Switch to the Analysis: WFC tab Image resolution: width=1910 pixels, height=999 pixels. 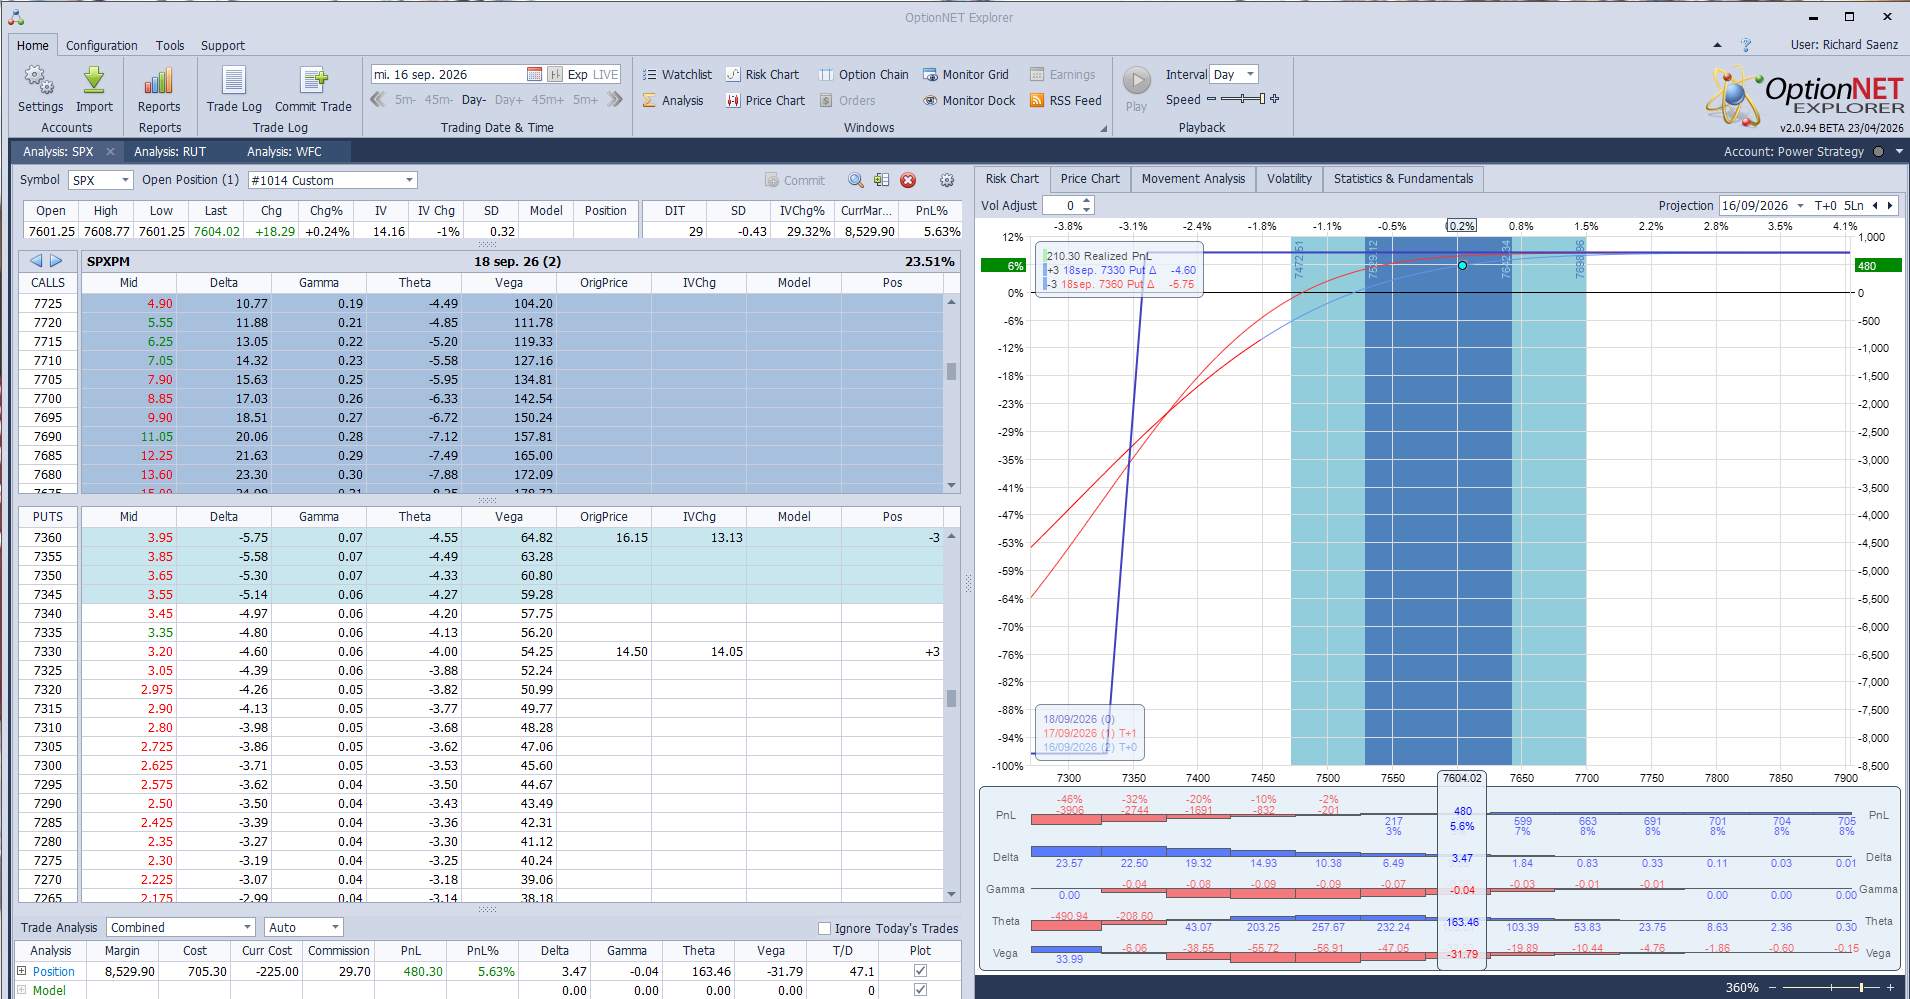click(284, 152)
